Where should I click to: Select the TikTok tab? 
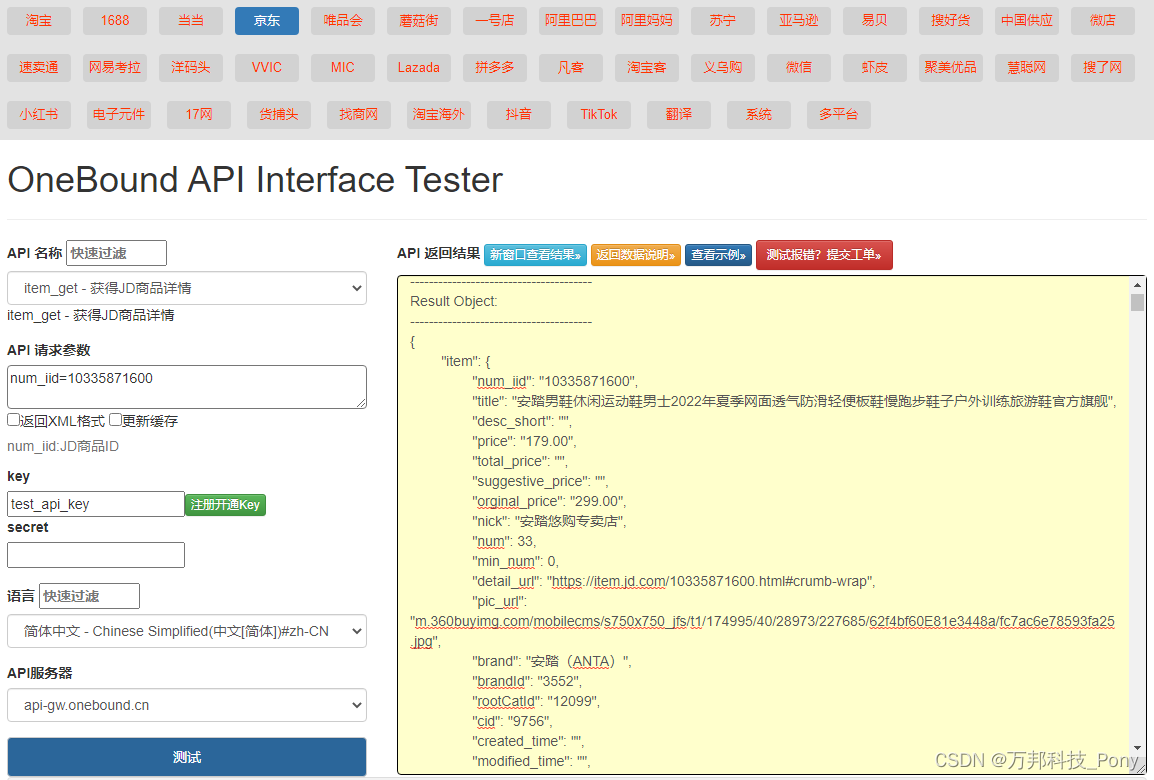click(x=599, y=115)
